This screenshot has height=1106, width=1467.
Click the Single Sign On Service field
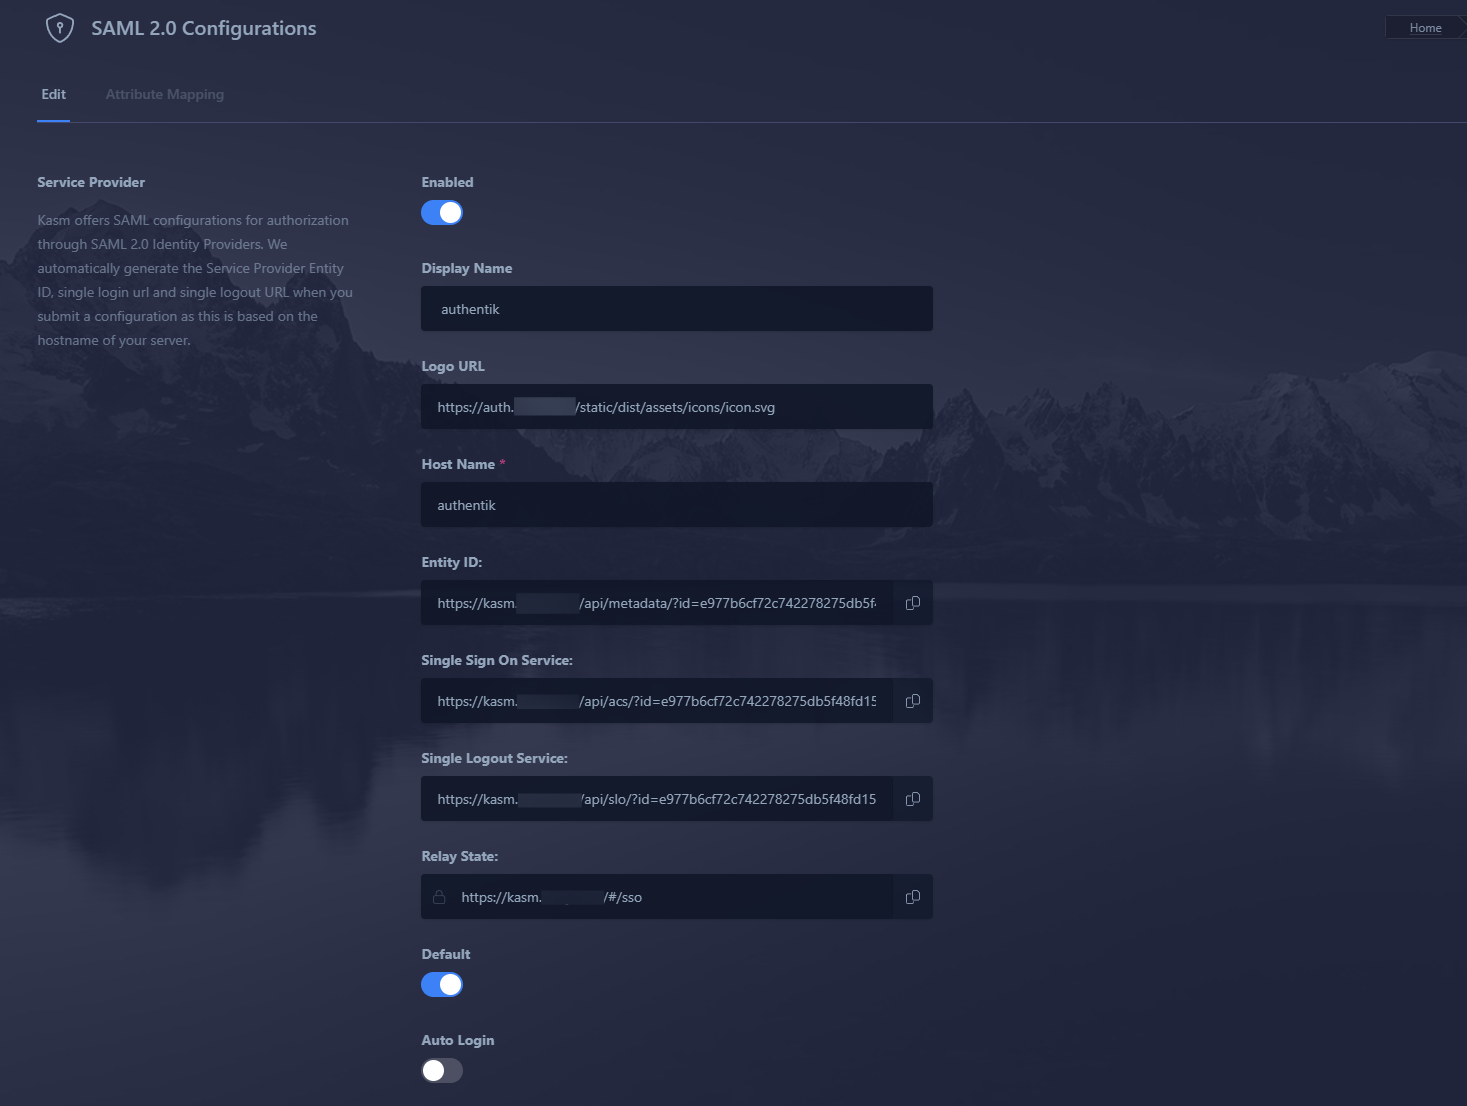click(x=657, y=701)
